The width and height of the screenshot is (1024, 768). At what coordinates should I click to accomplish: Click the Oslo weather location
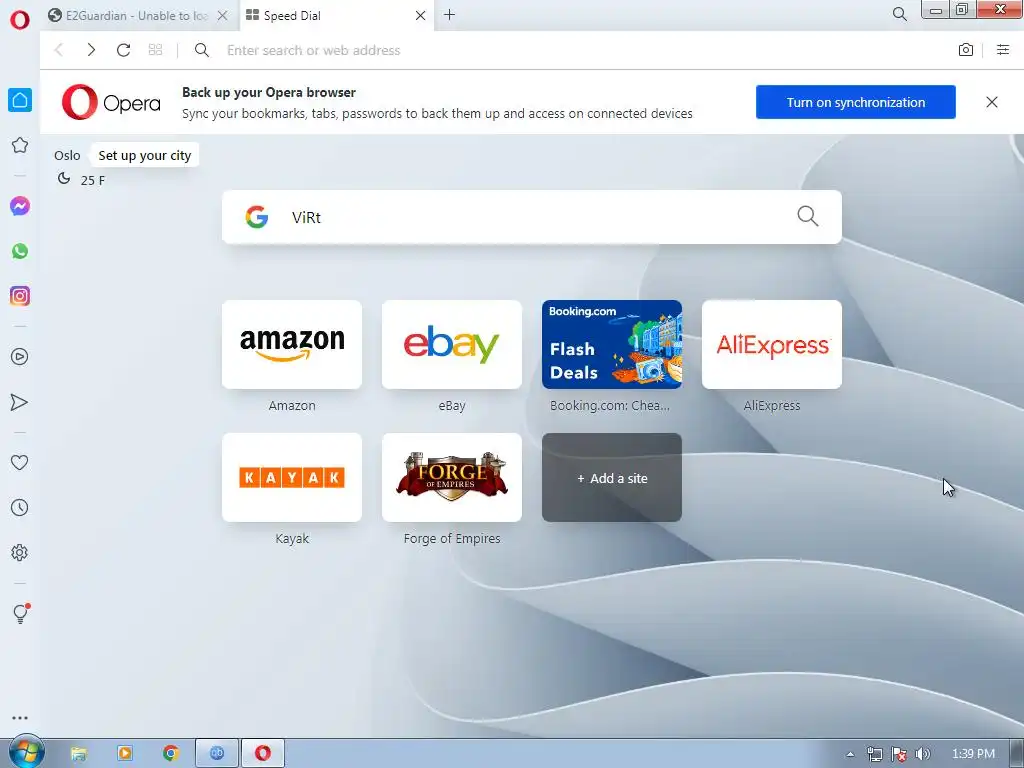67,155
